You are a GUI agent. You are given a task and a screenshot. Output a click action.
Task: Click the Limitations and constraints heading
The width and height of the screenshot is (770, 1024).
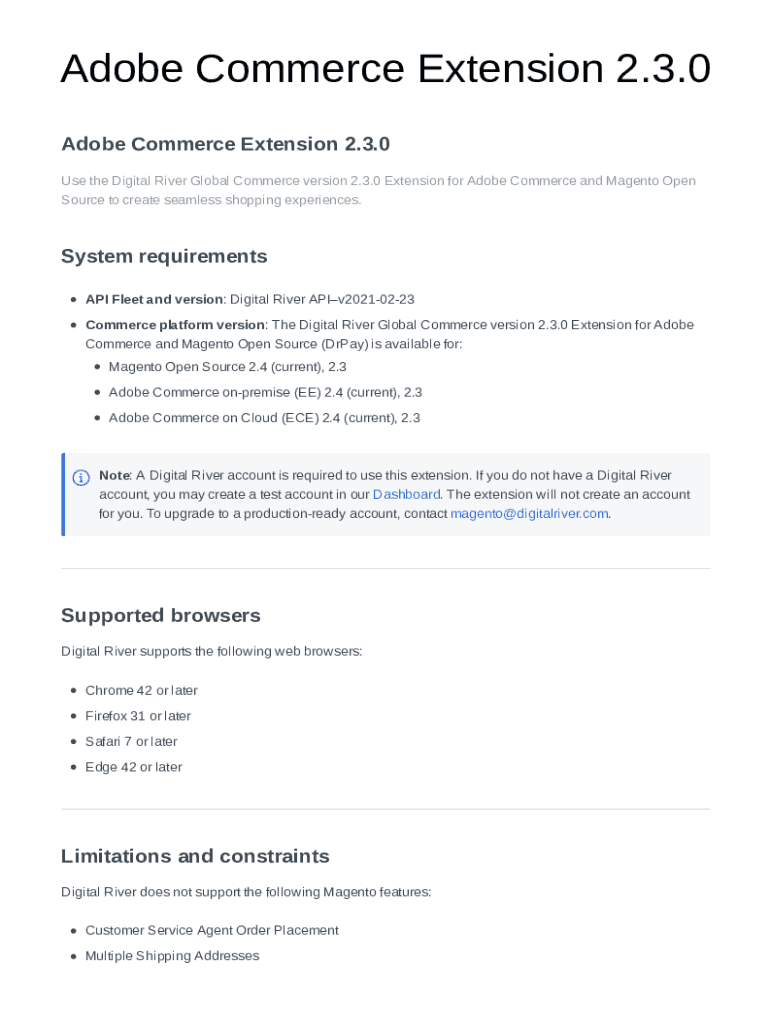[195, 856]
